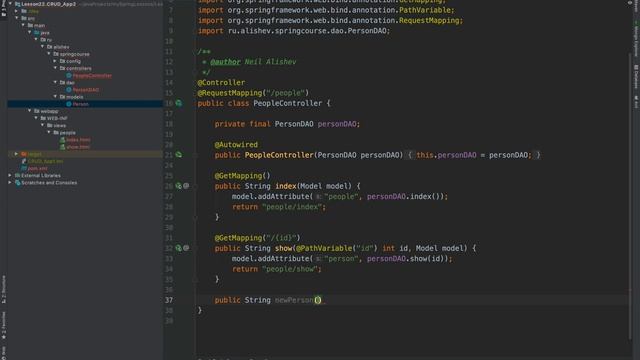
Task: Open the CRUD_App2.iml file in project tree
Action: 45,161
